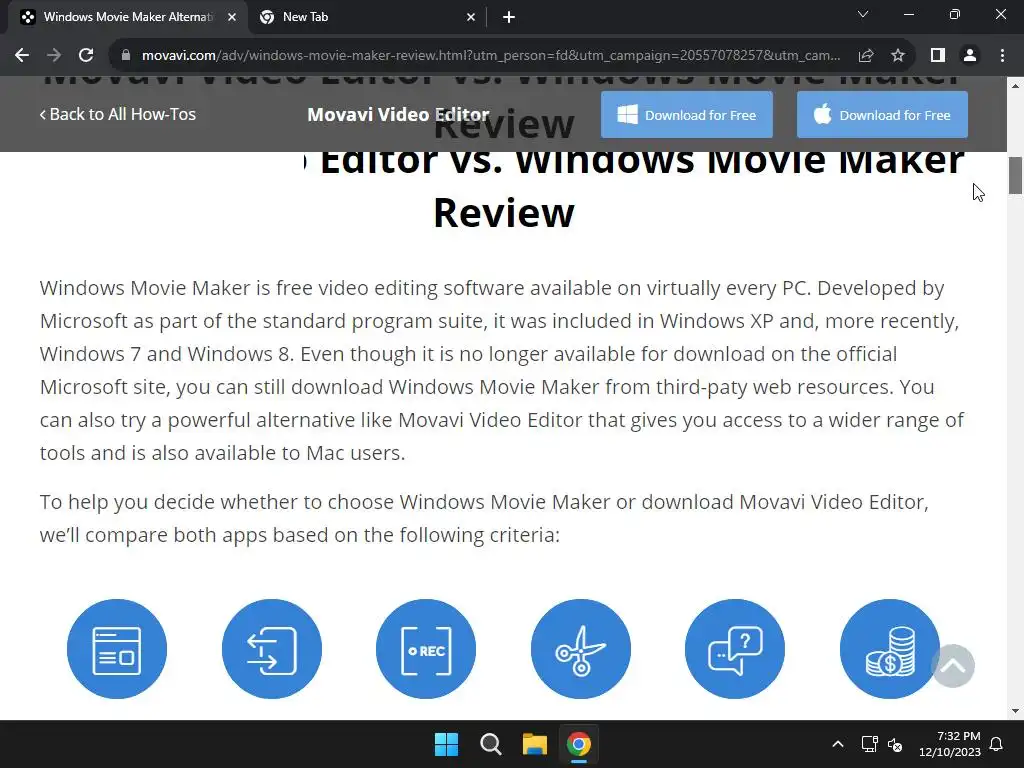Open a new tab with plus button
This screenshot has width=1024, height=768.
(x=509, y=18)
